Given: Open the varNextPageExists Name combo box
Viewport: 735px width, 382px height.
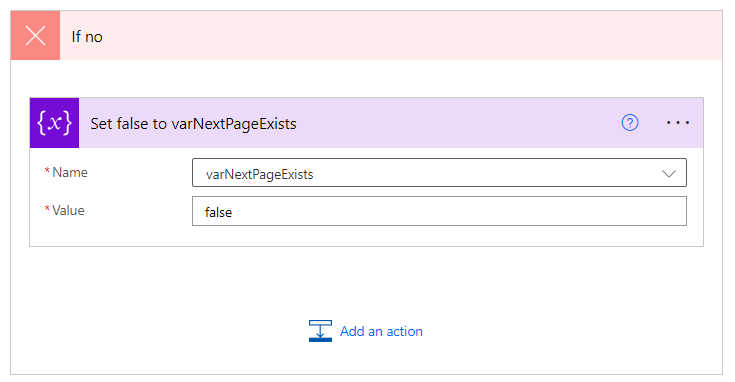Looking at the screenshot, I should [x=439, y=172].
